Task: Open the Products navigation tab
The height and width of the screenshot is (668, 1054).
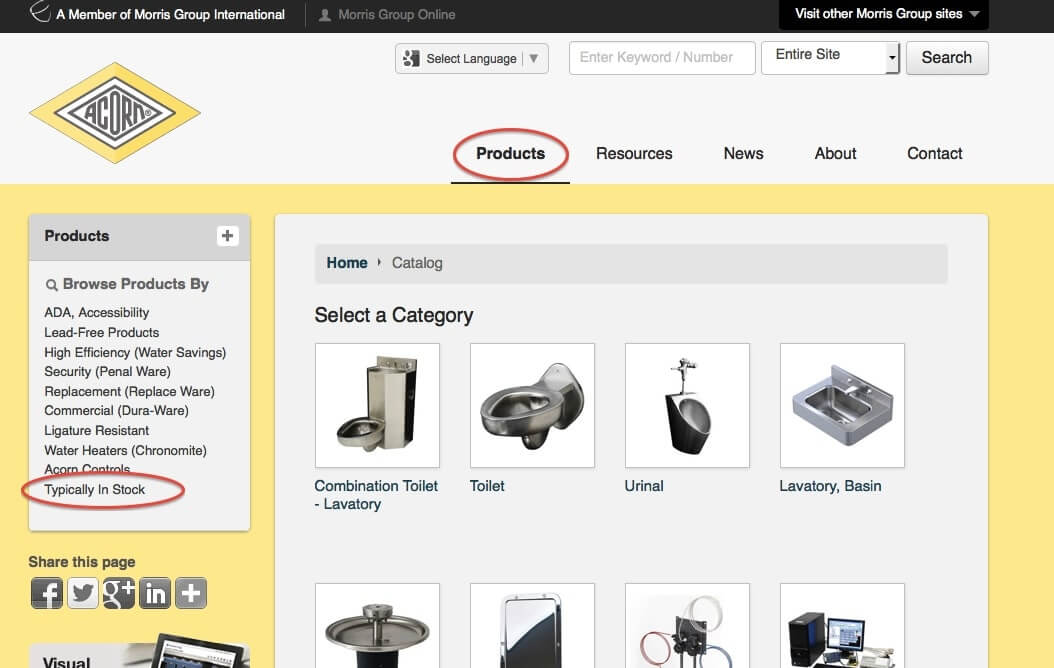Action: [x=511, y=153]
